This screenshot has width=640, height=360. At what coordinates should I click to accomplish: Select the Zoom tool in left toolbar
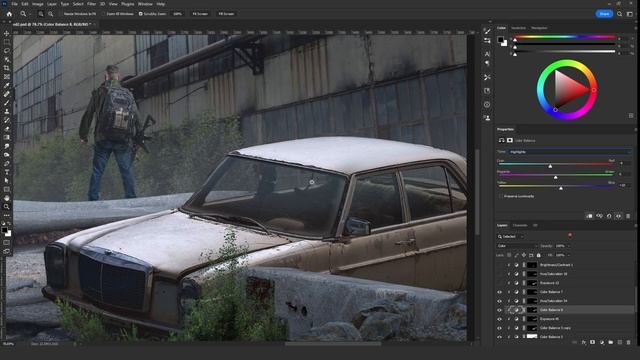point(7,207)
